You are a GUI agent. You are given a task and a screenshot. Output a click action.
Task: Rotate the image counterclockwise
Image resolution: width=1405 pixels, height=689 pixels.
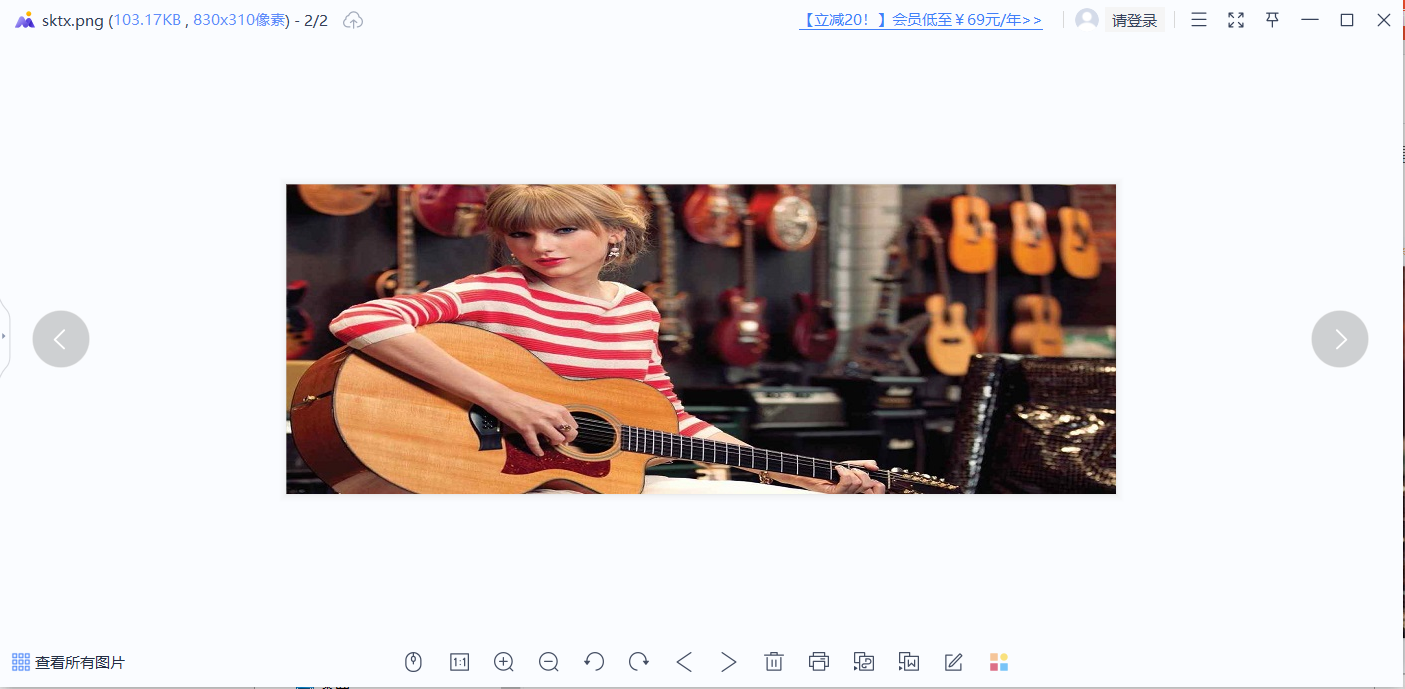(x=594, y=662)
